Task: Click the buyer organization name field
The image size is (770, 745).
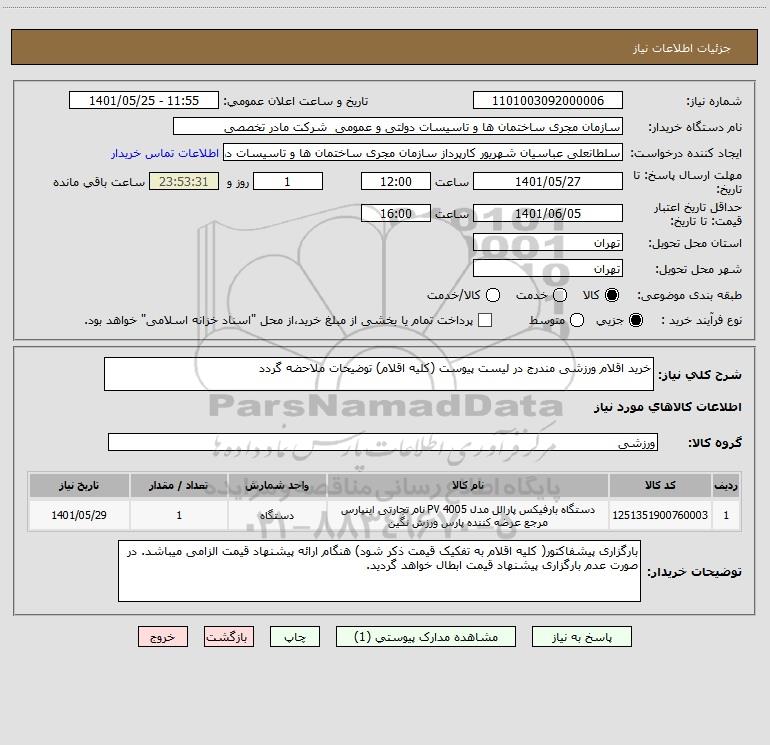Action: coord(398,126)
